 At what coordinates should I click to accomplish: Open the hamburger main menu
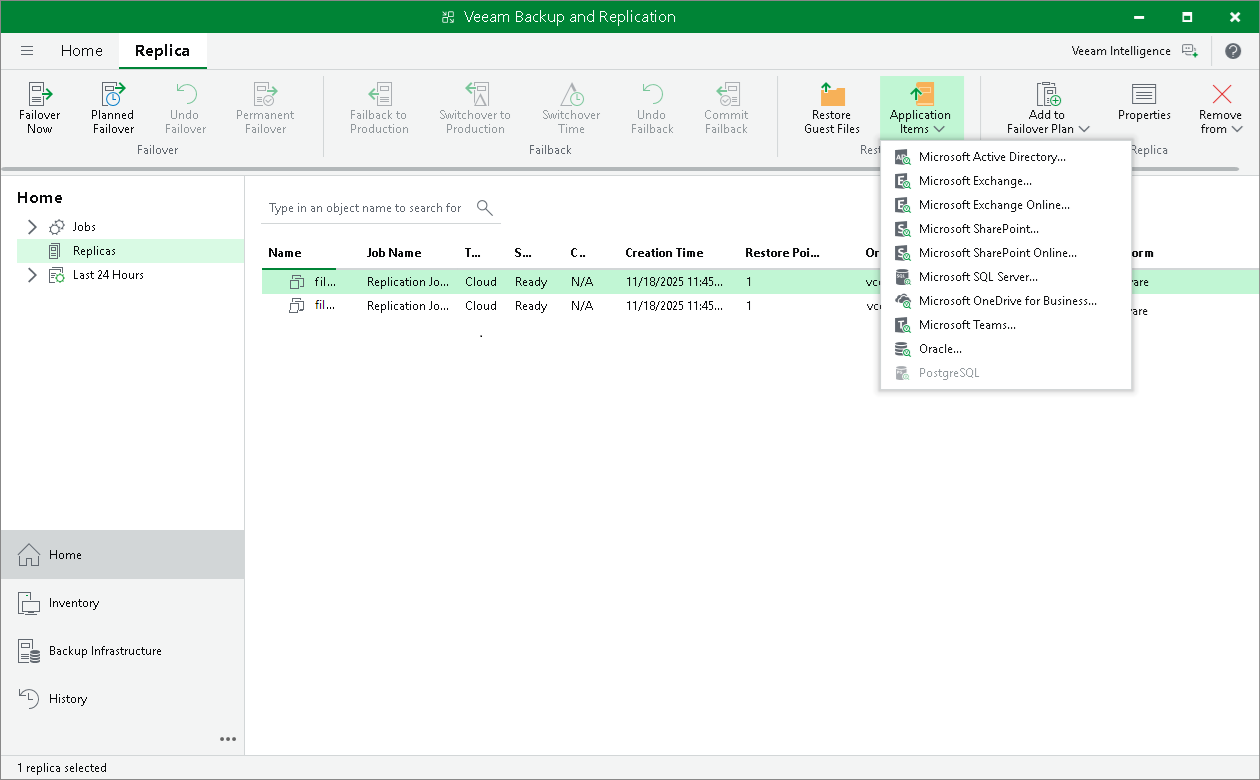click(27, 51)
